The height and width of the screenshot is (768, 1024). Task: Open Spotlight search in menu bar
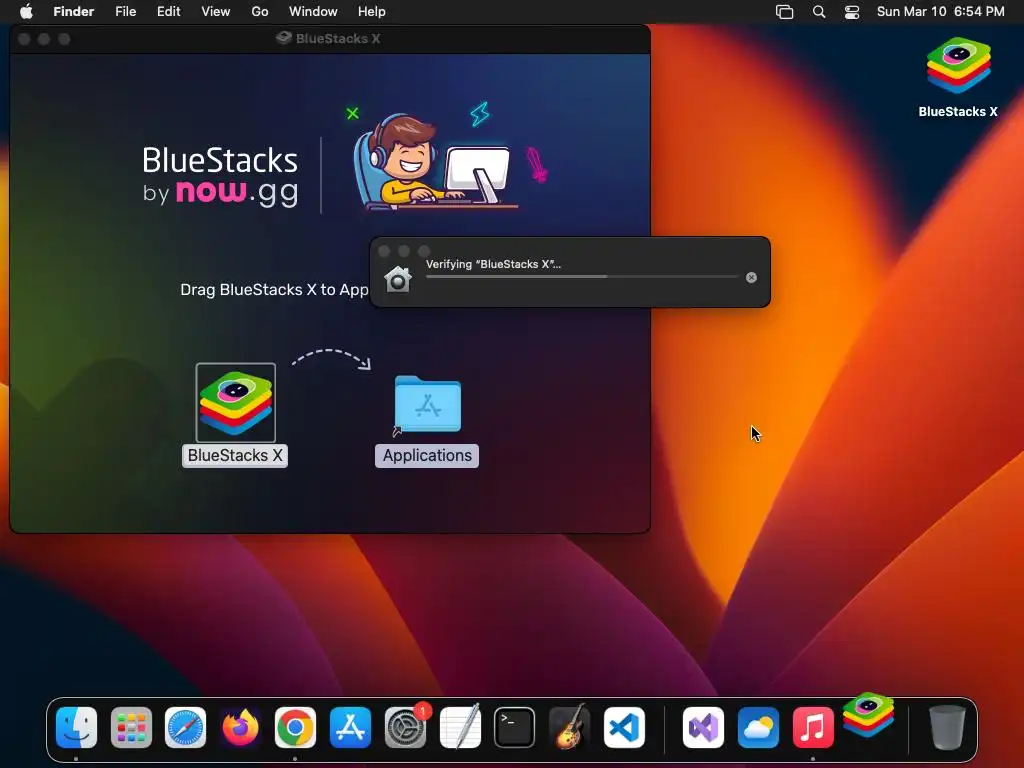click(819, 12)
